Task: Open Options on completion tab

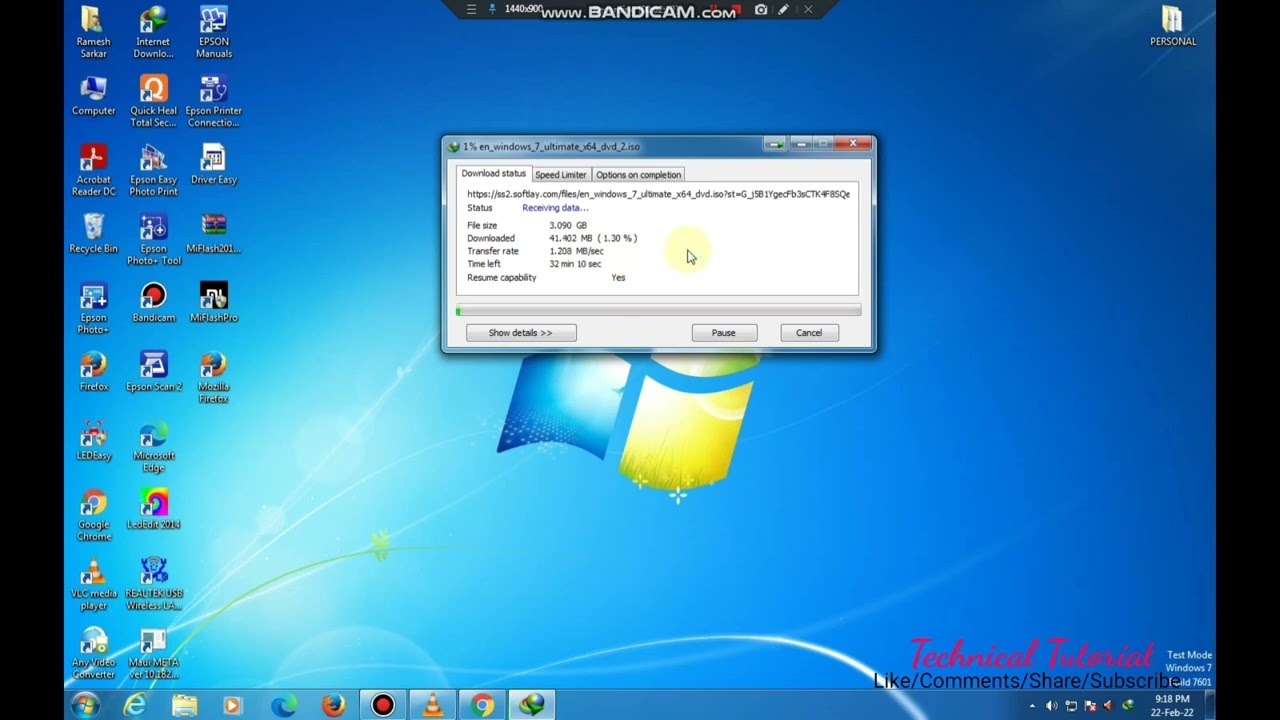Action: 638,175
